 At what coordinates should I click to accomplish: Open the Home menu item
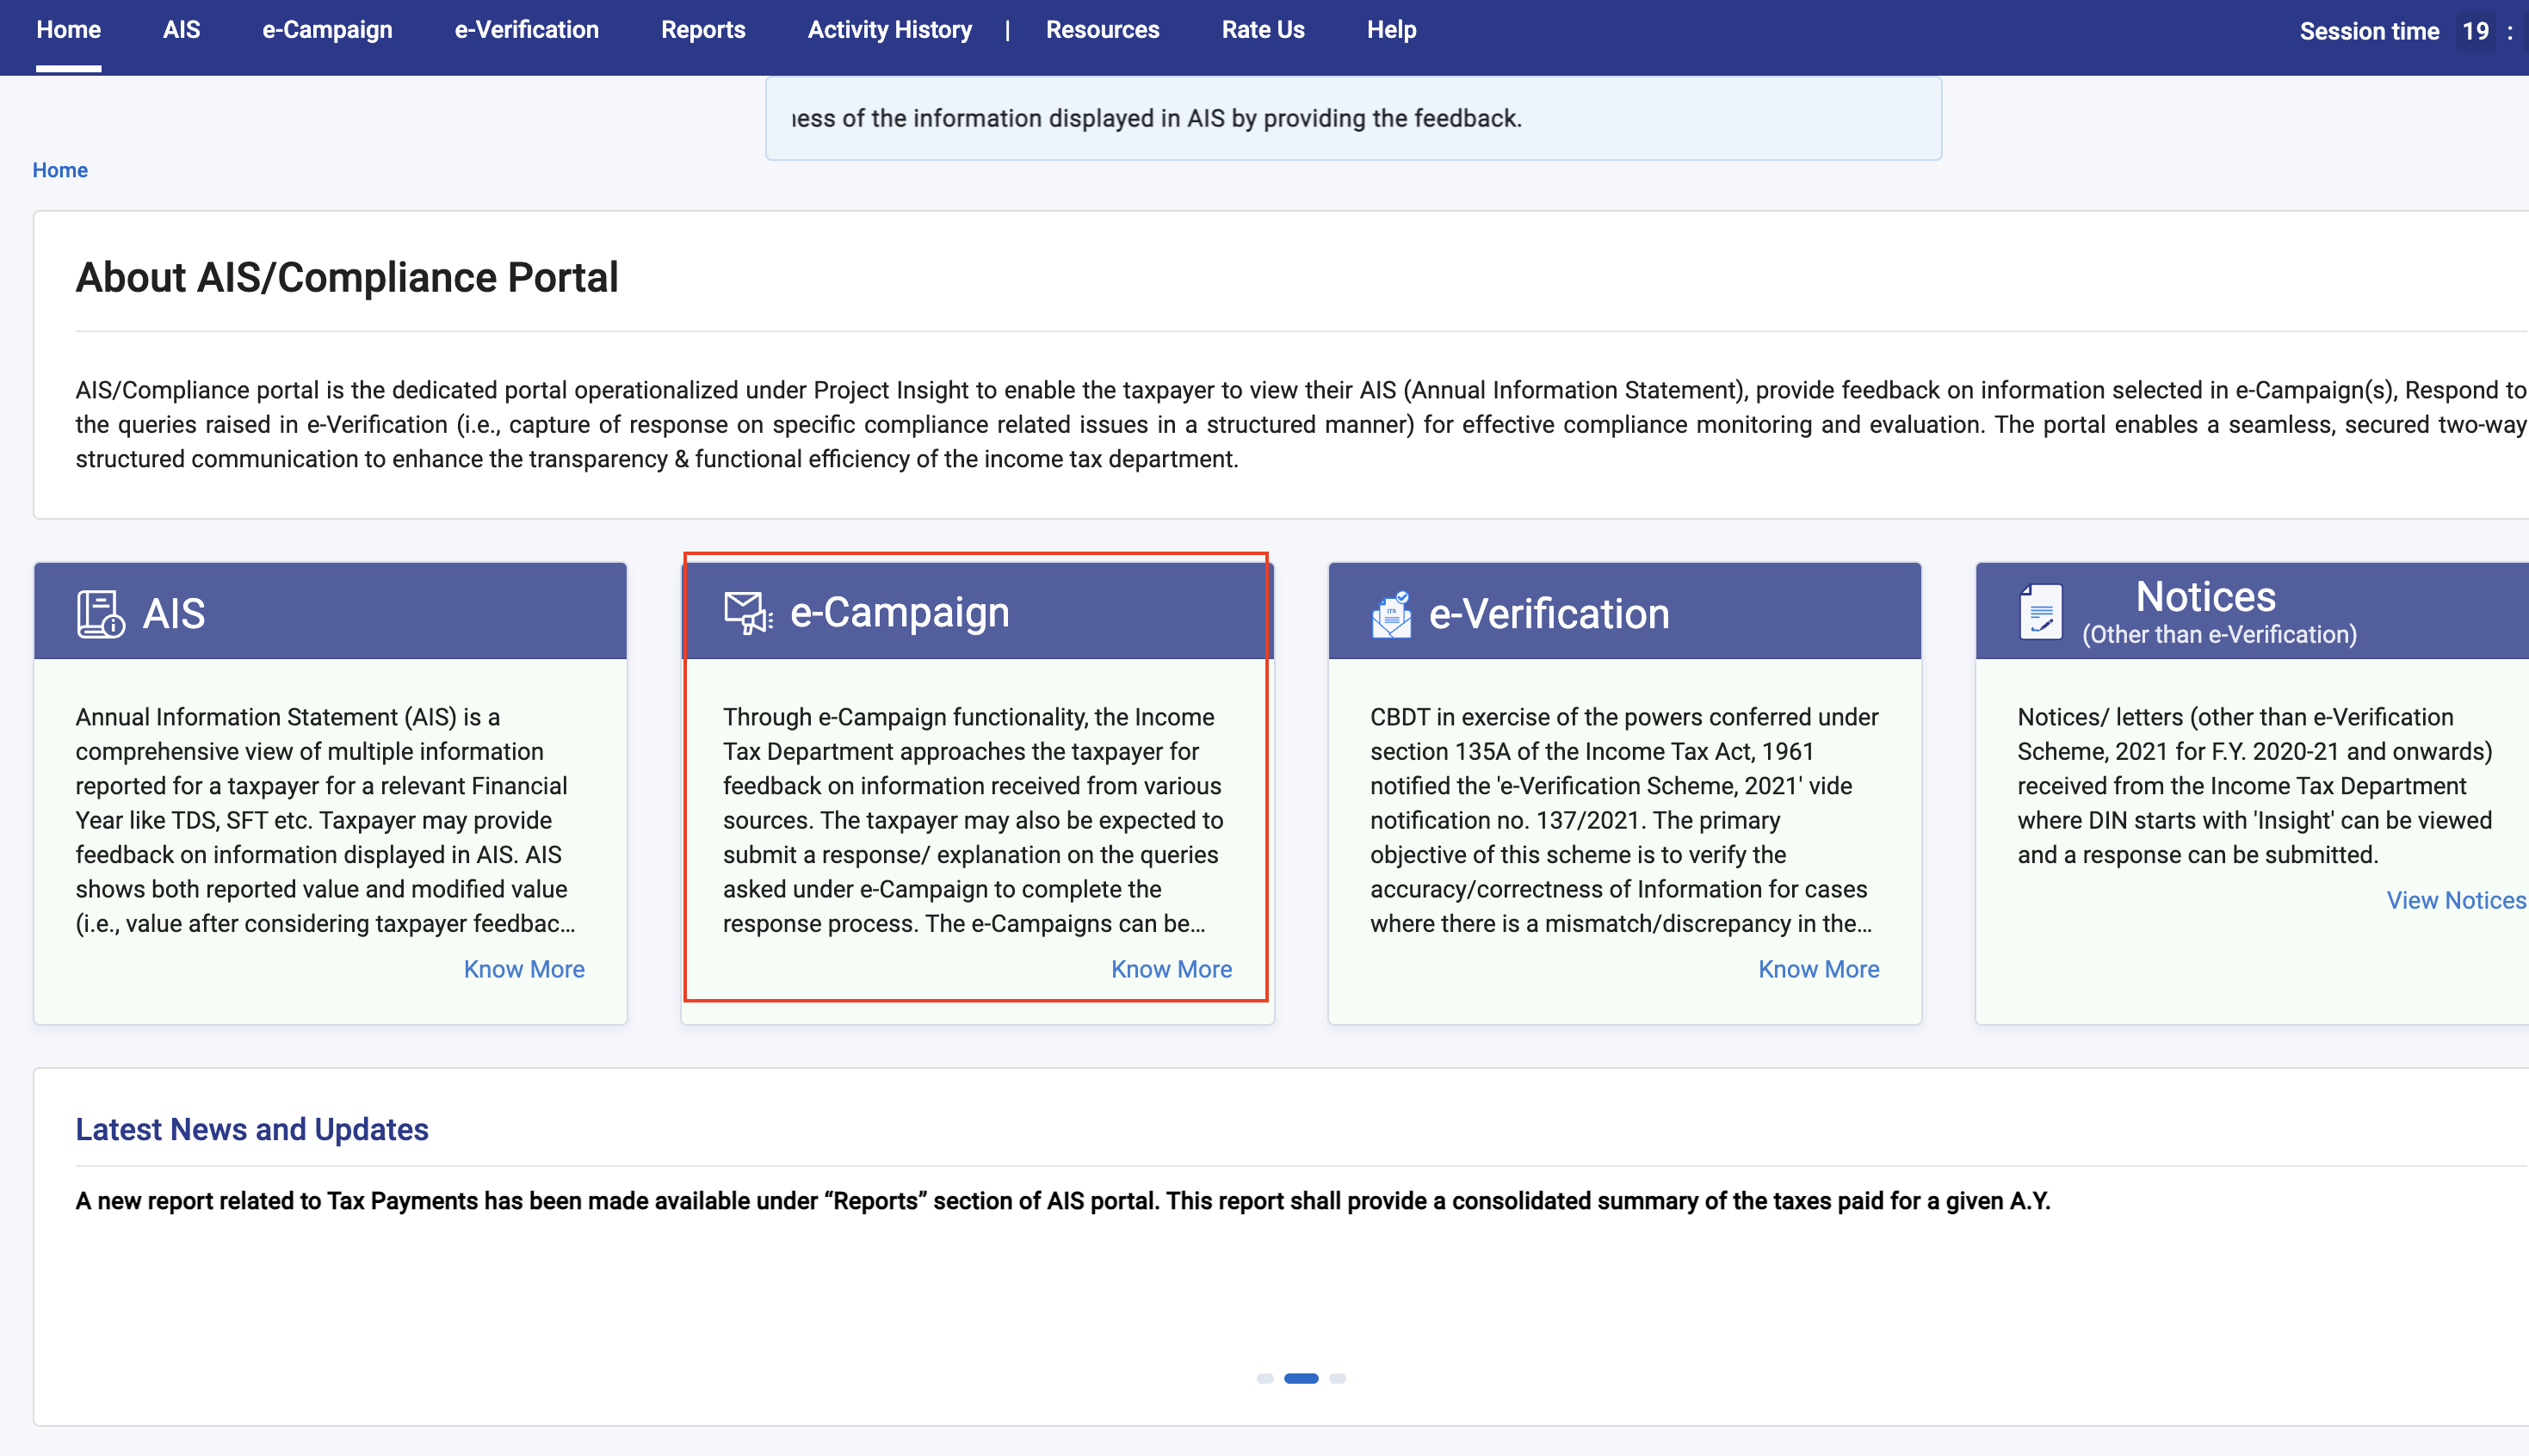point(69,30)
